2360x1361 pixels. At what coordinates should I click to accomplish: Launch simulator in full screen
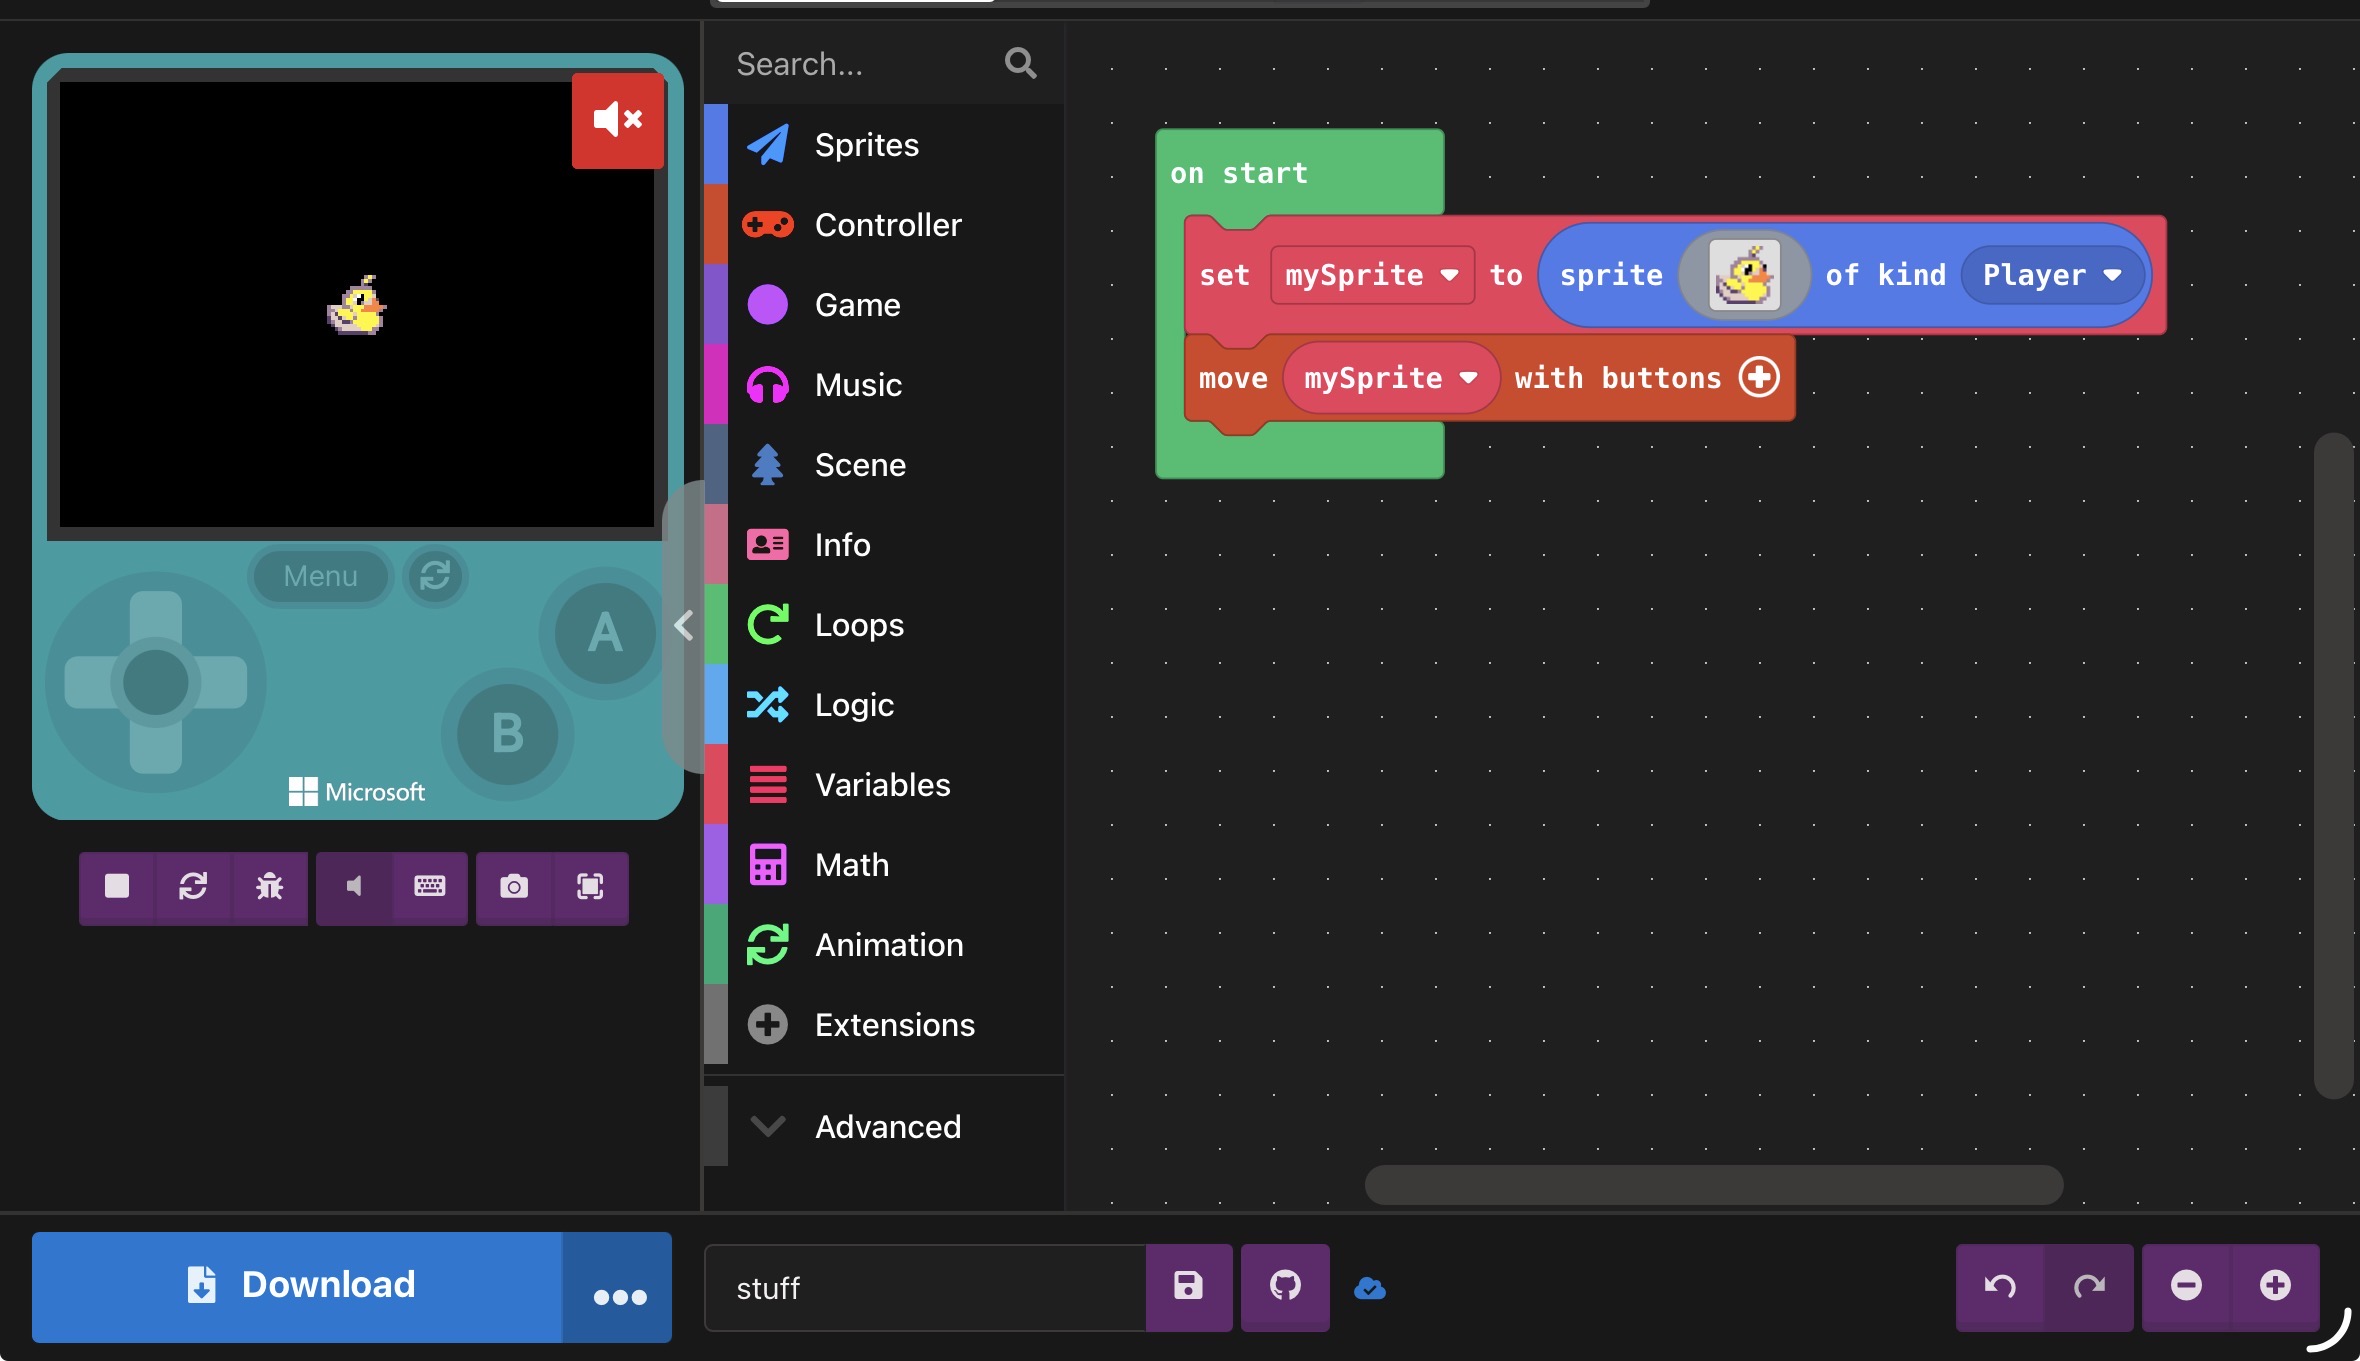tap(590, 886)
